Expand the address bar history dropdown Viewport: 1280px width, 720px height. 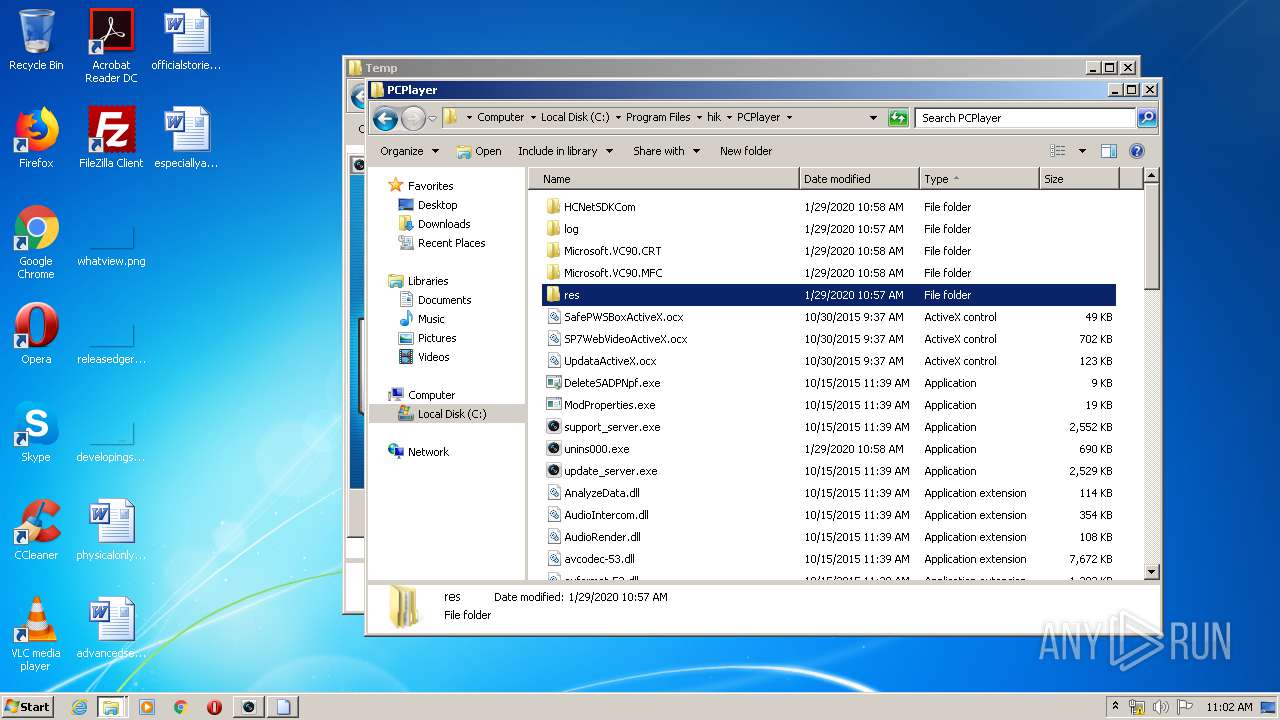click(x=874, y=118)
